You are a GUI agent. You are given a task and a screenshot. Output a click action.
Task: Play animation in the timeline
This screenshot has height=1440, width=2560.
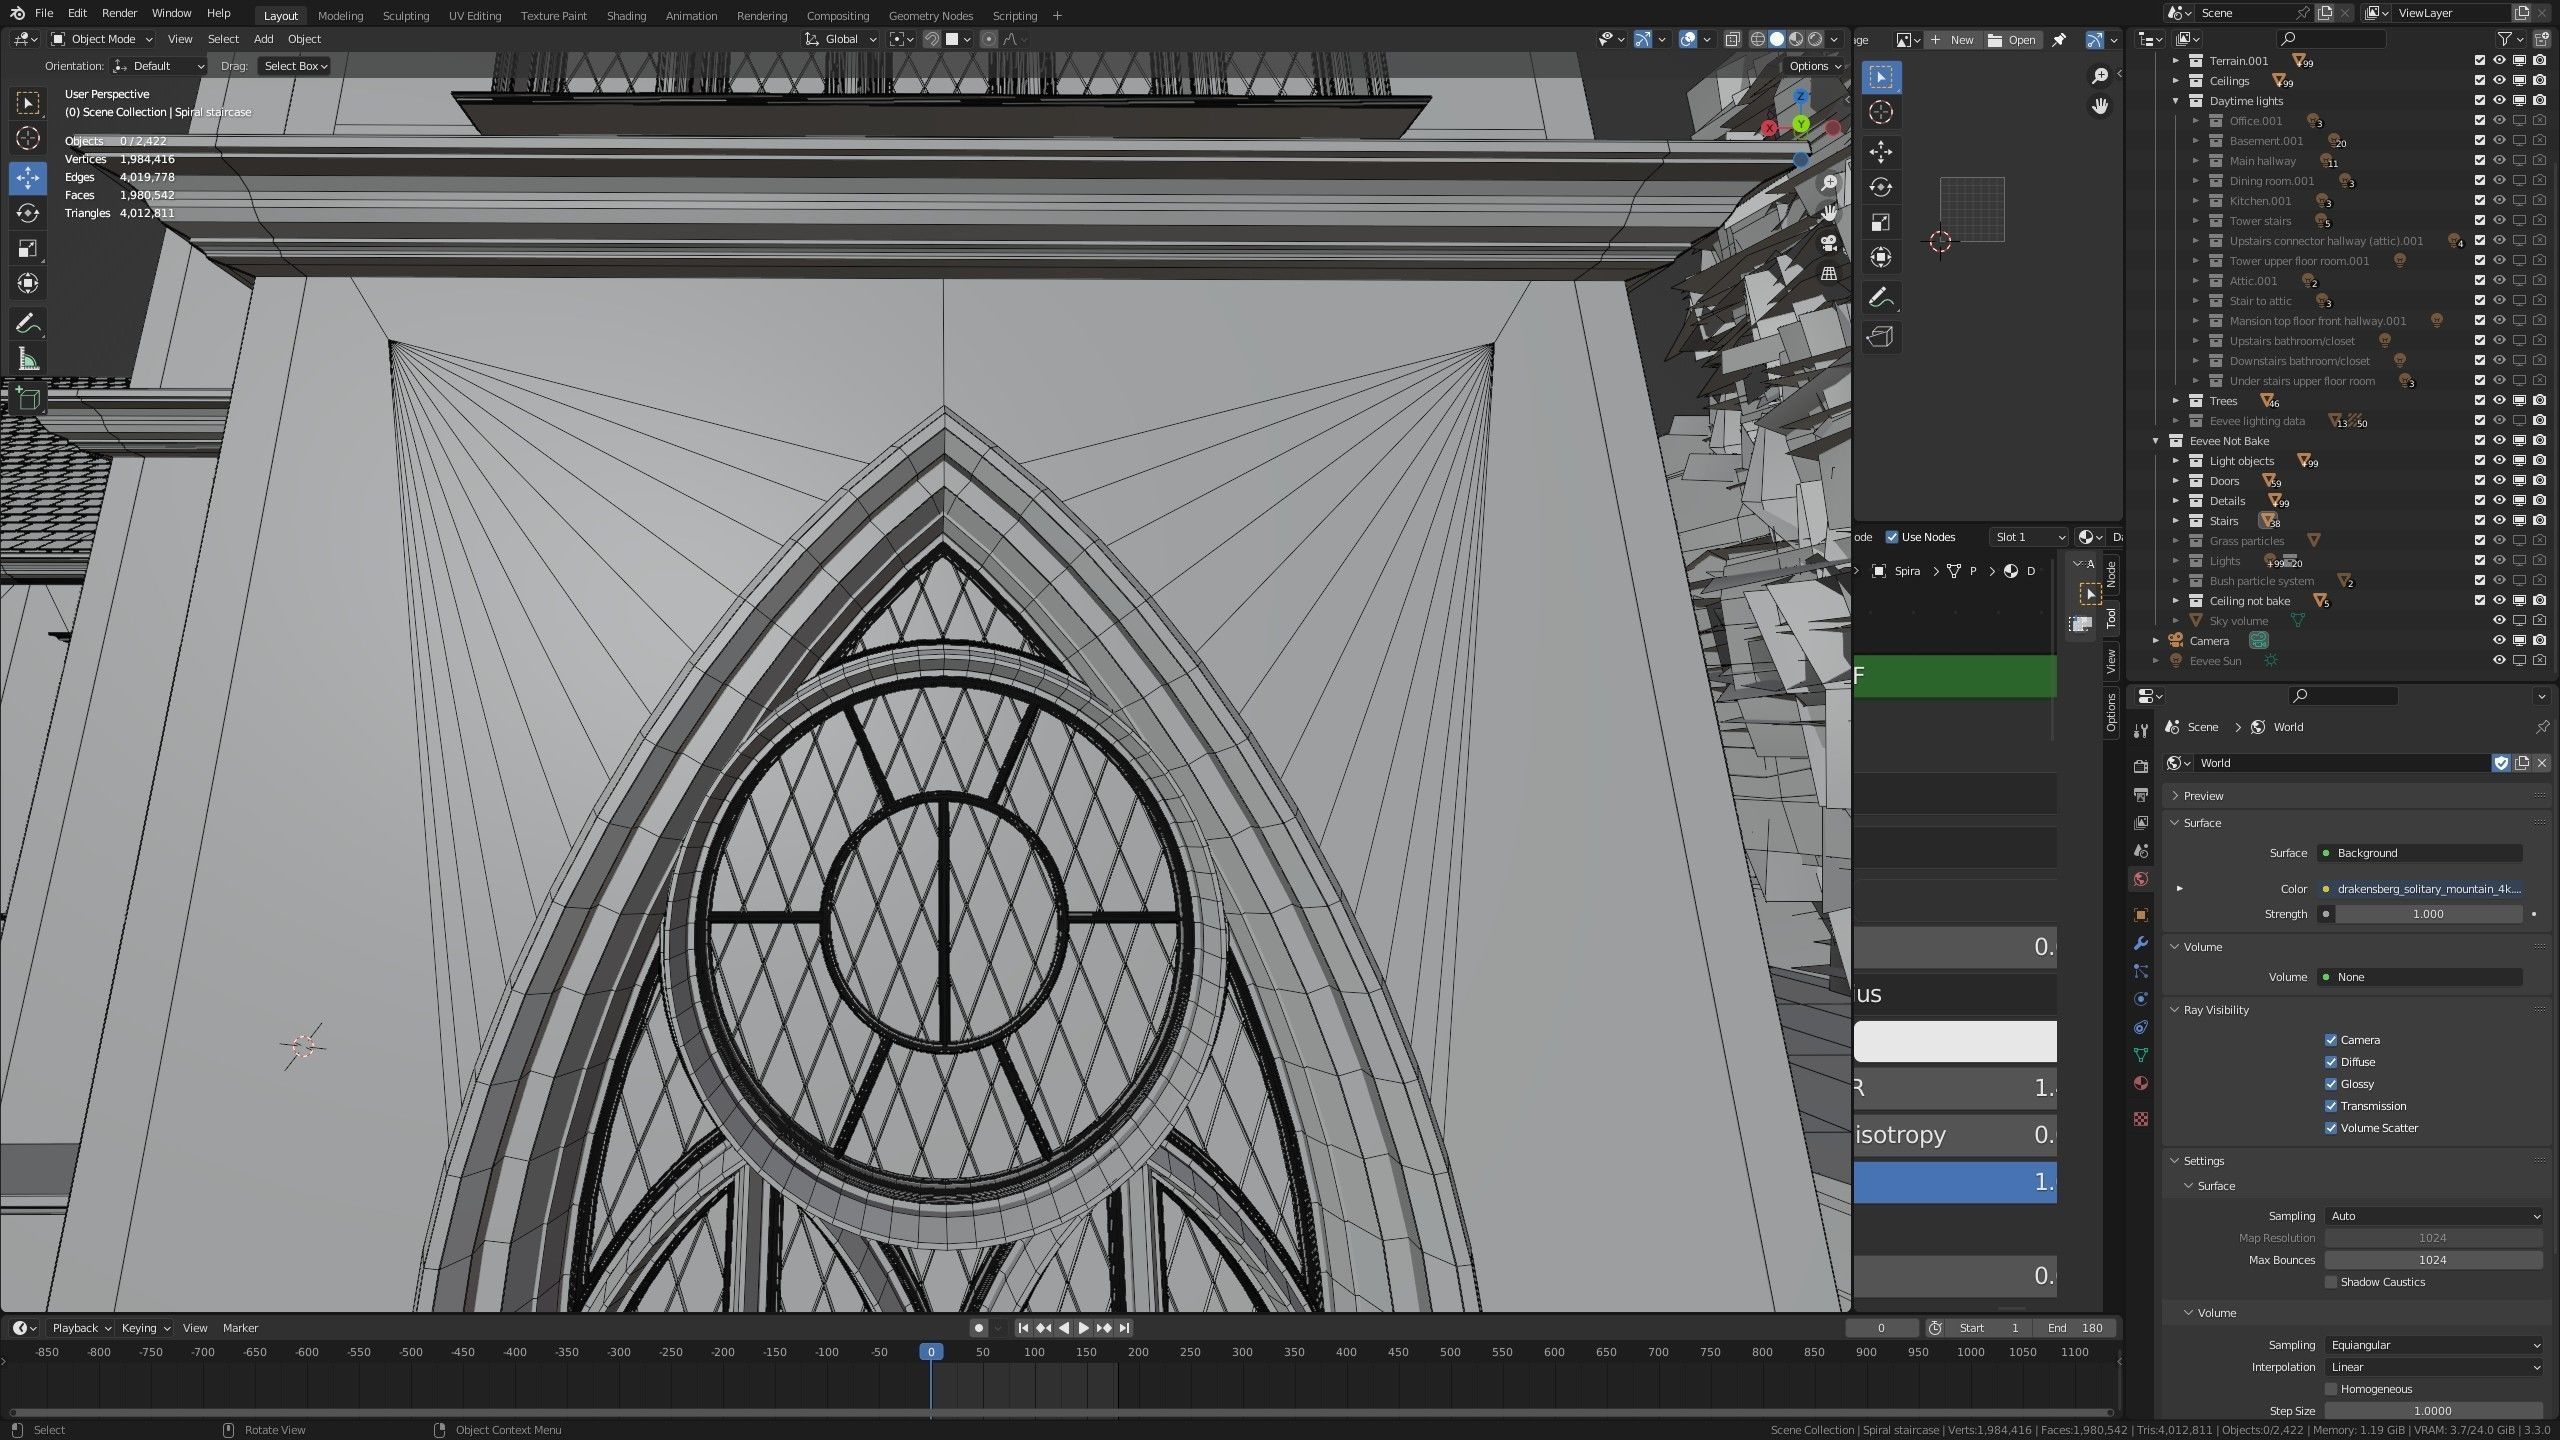click(x=1083, y=1328)
